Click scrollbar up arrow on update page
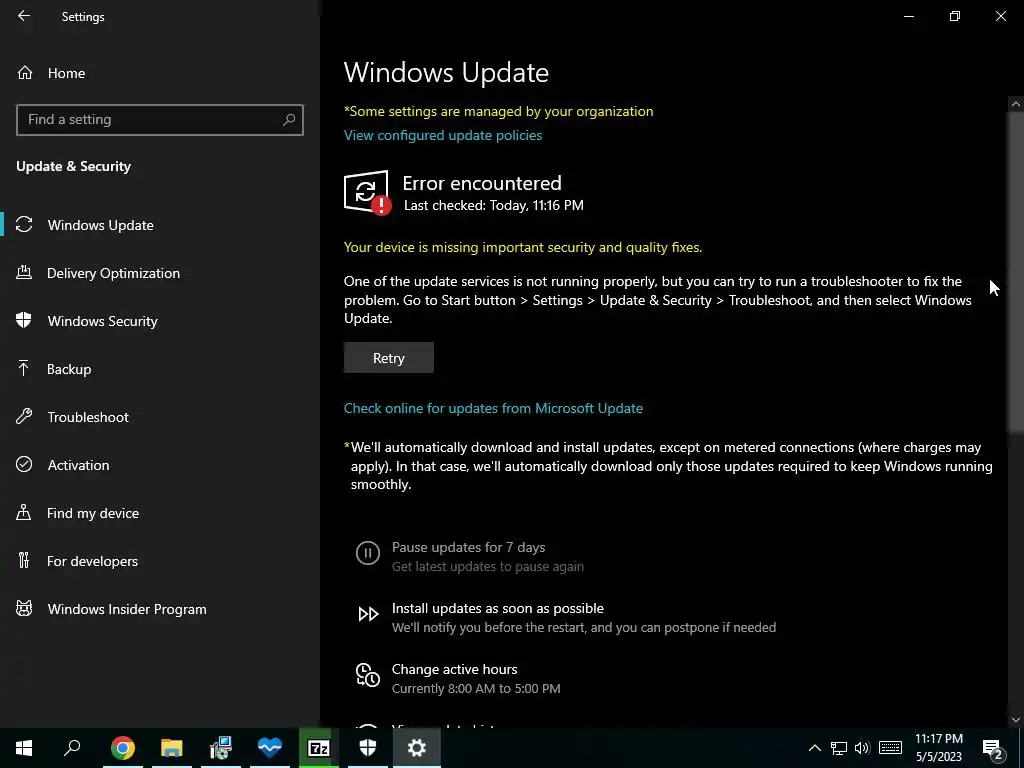The width and height of the screenshot is (1024, 768). pos(1016,104)
